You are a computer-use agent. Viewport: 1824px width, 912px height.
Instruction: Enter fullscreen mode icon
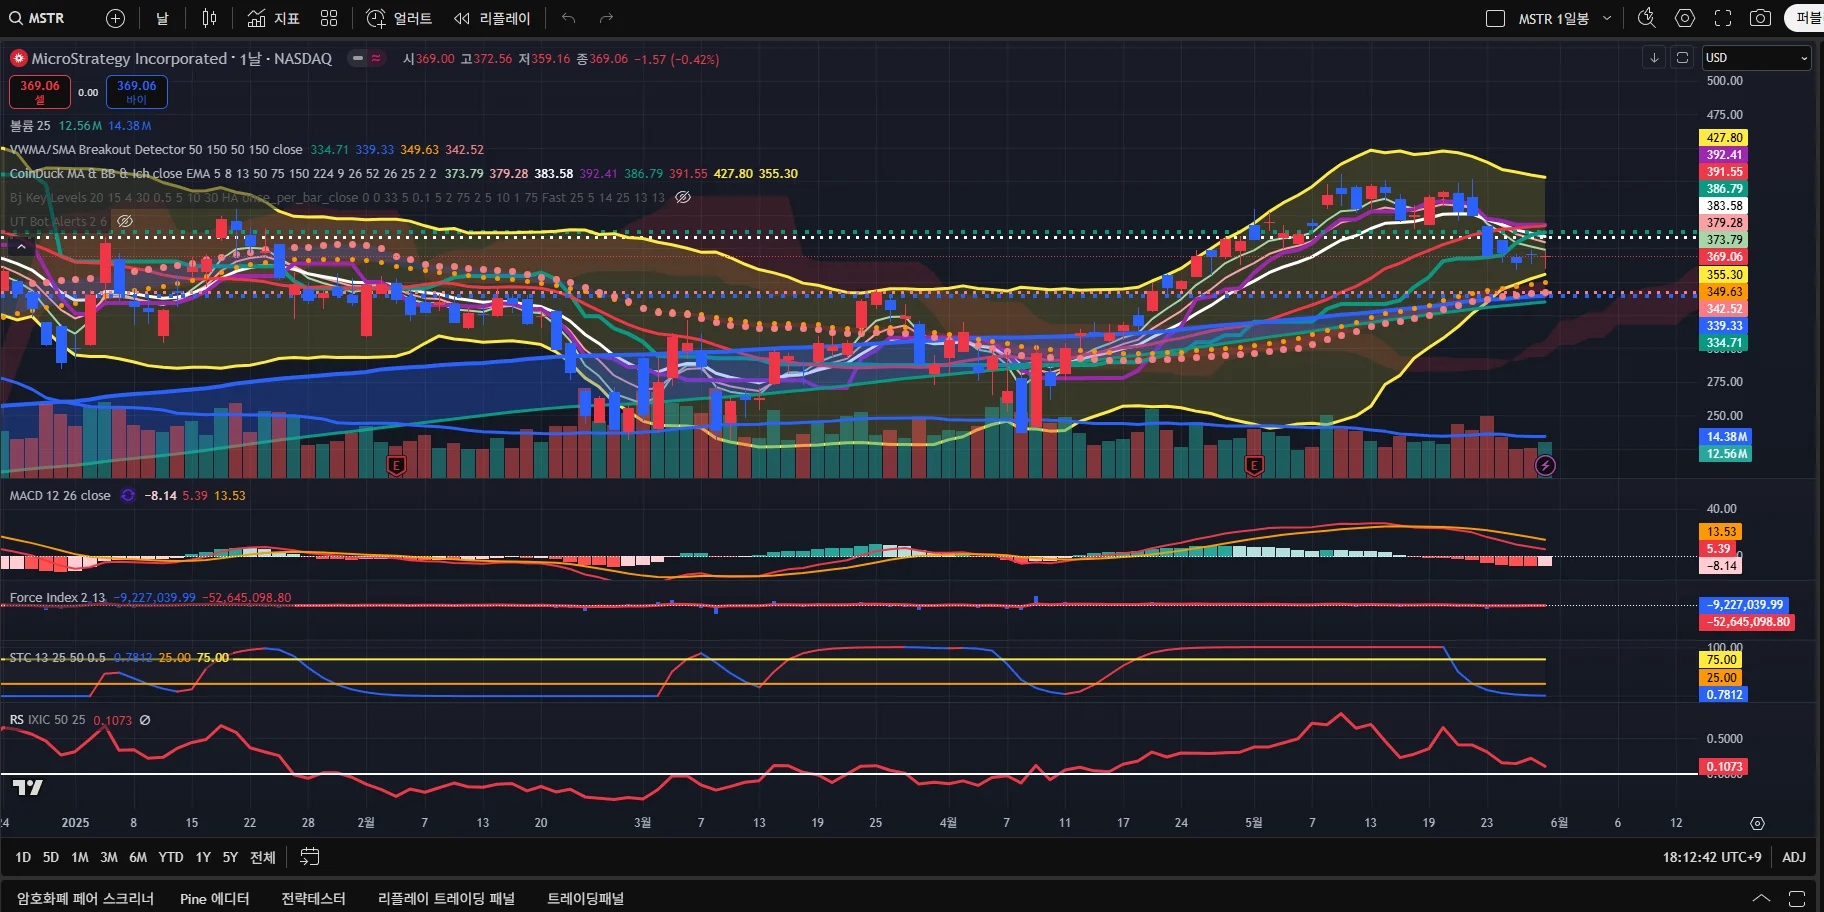pyautogui.click(x=1723, y=18)
